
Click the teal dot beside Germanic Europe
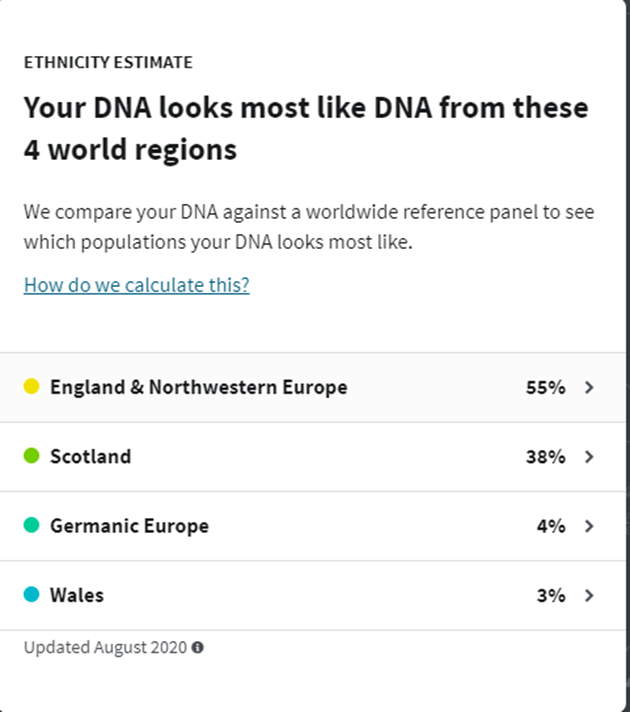pyautogui.click(x=31, y=526)
